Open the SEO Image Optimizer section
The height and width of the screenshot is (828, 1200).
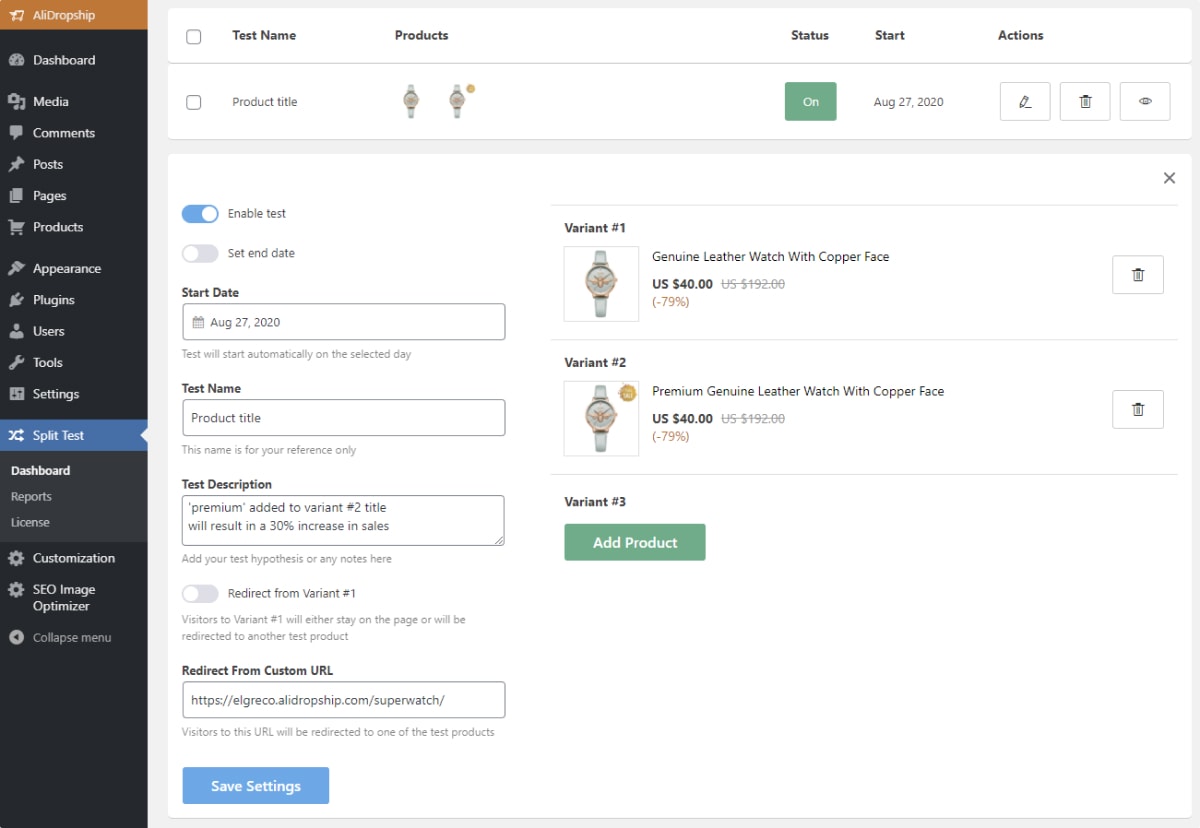click(65, 596)
